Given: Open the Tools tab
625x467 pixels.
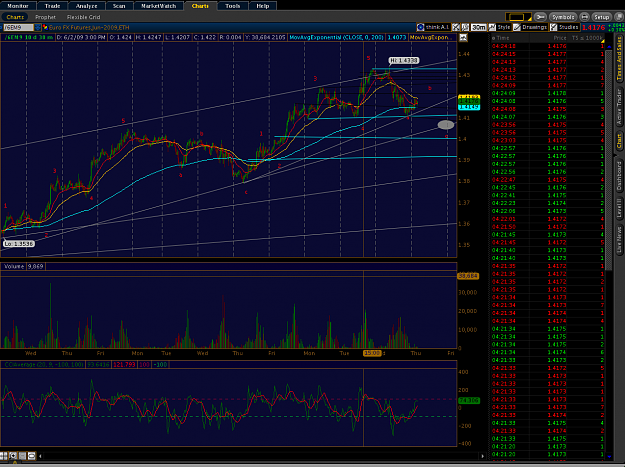Looking at the screenshot, I should point(232,6).
